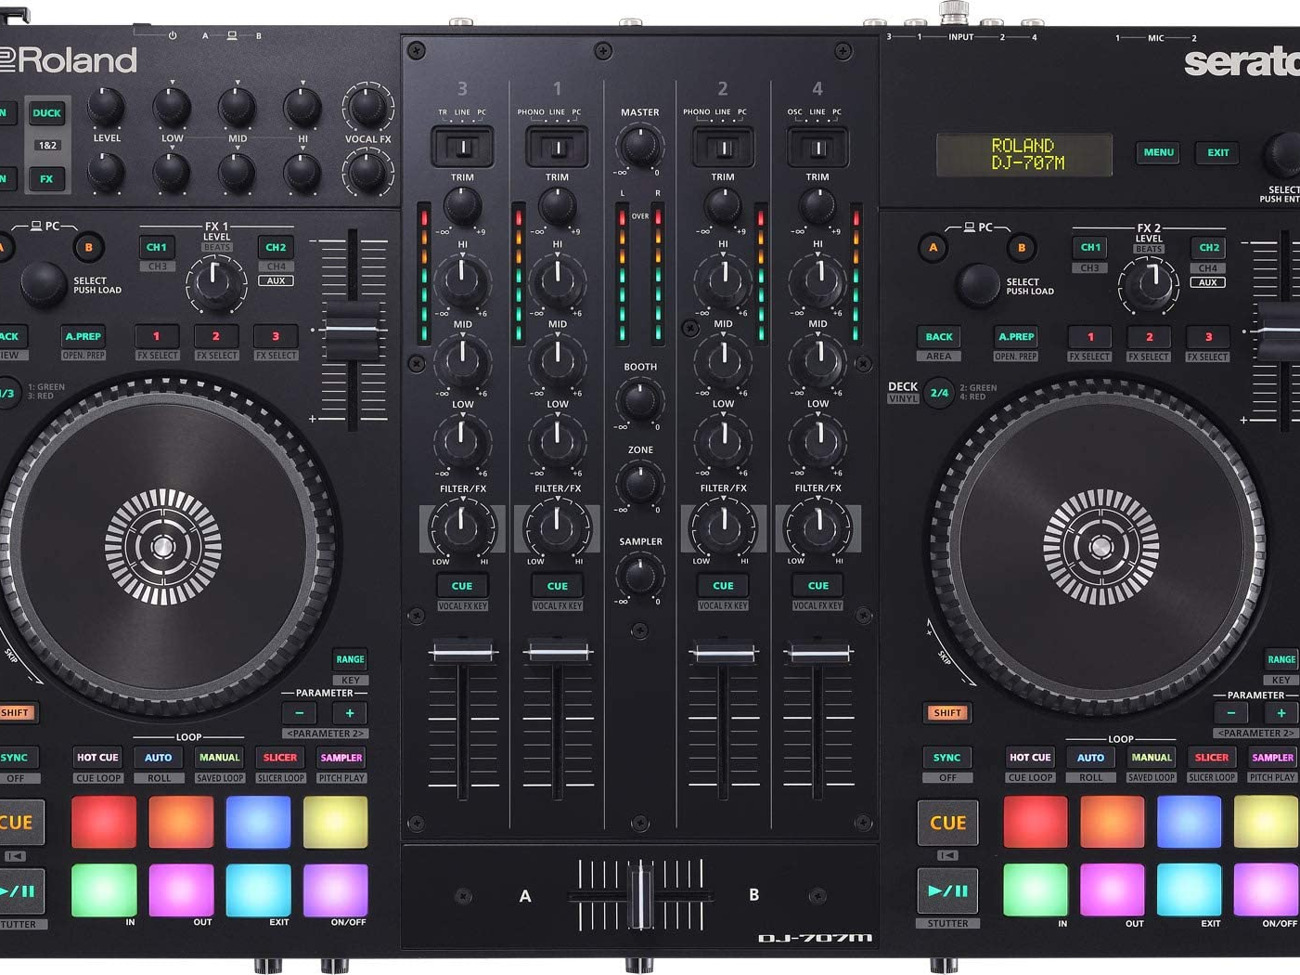Viewport: 1300px width, 975px height.
Task: Click the mixer SAMPLER volume knob
Action: point(639,576)
